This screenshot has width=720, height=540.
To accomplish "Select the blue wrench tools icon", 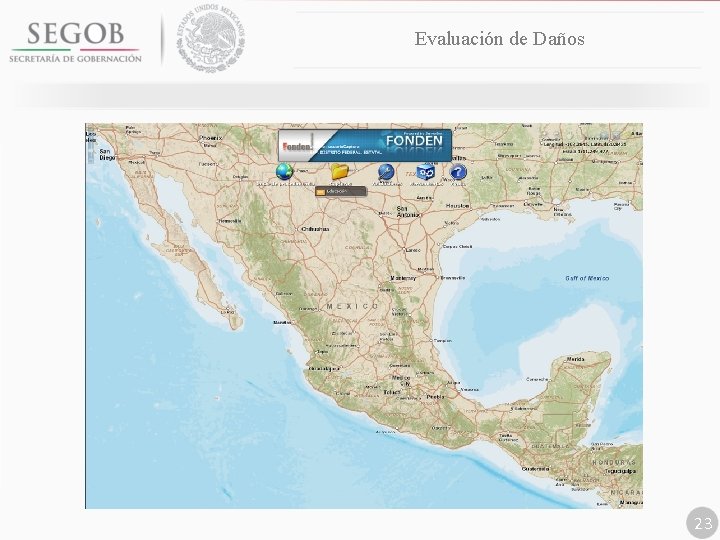I will pyautogui.click(x=386, y=172).
